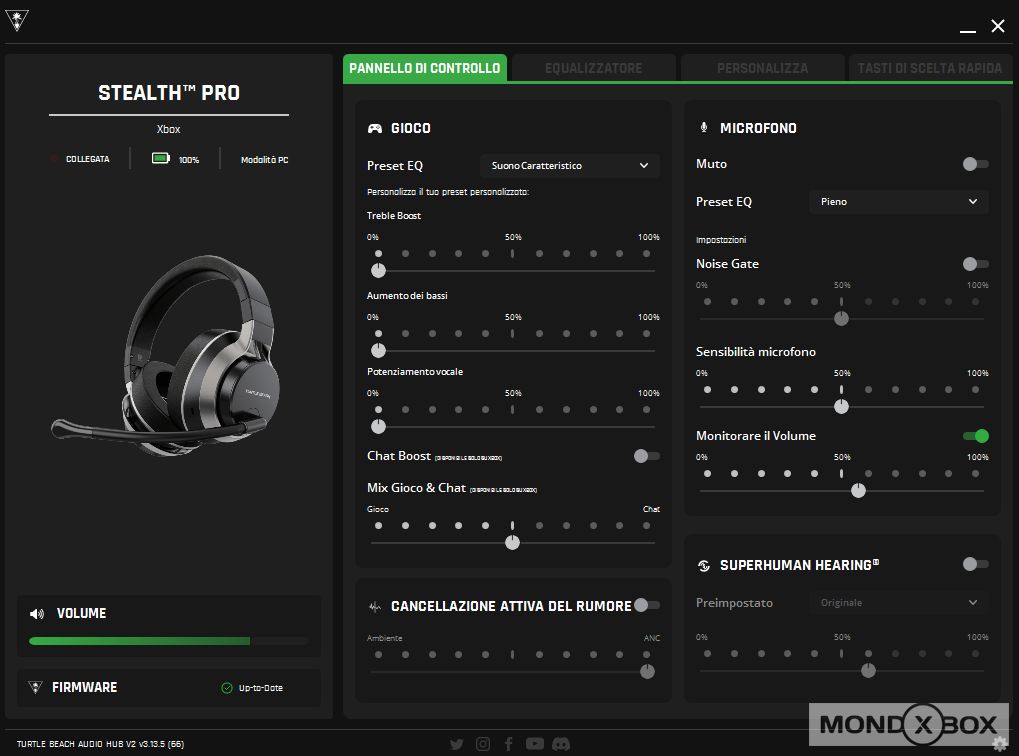Screen dimensions: 1019x756
Task: Click the headset volume bar
Action: point(168,641)
